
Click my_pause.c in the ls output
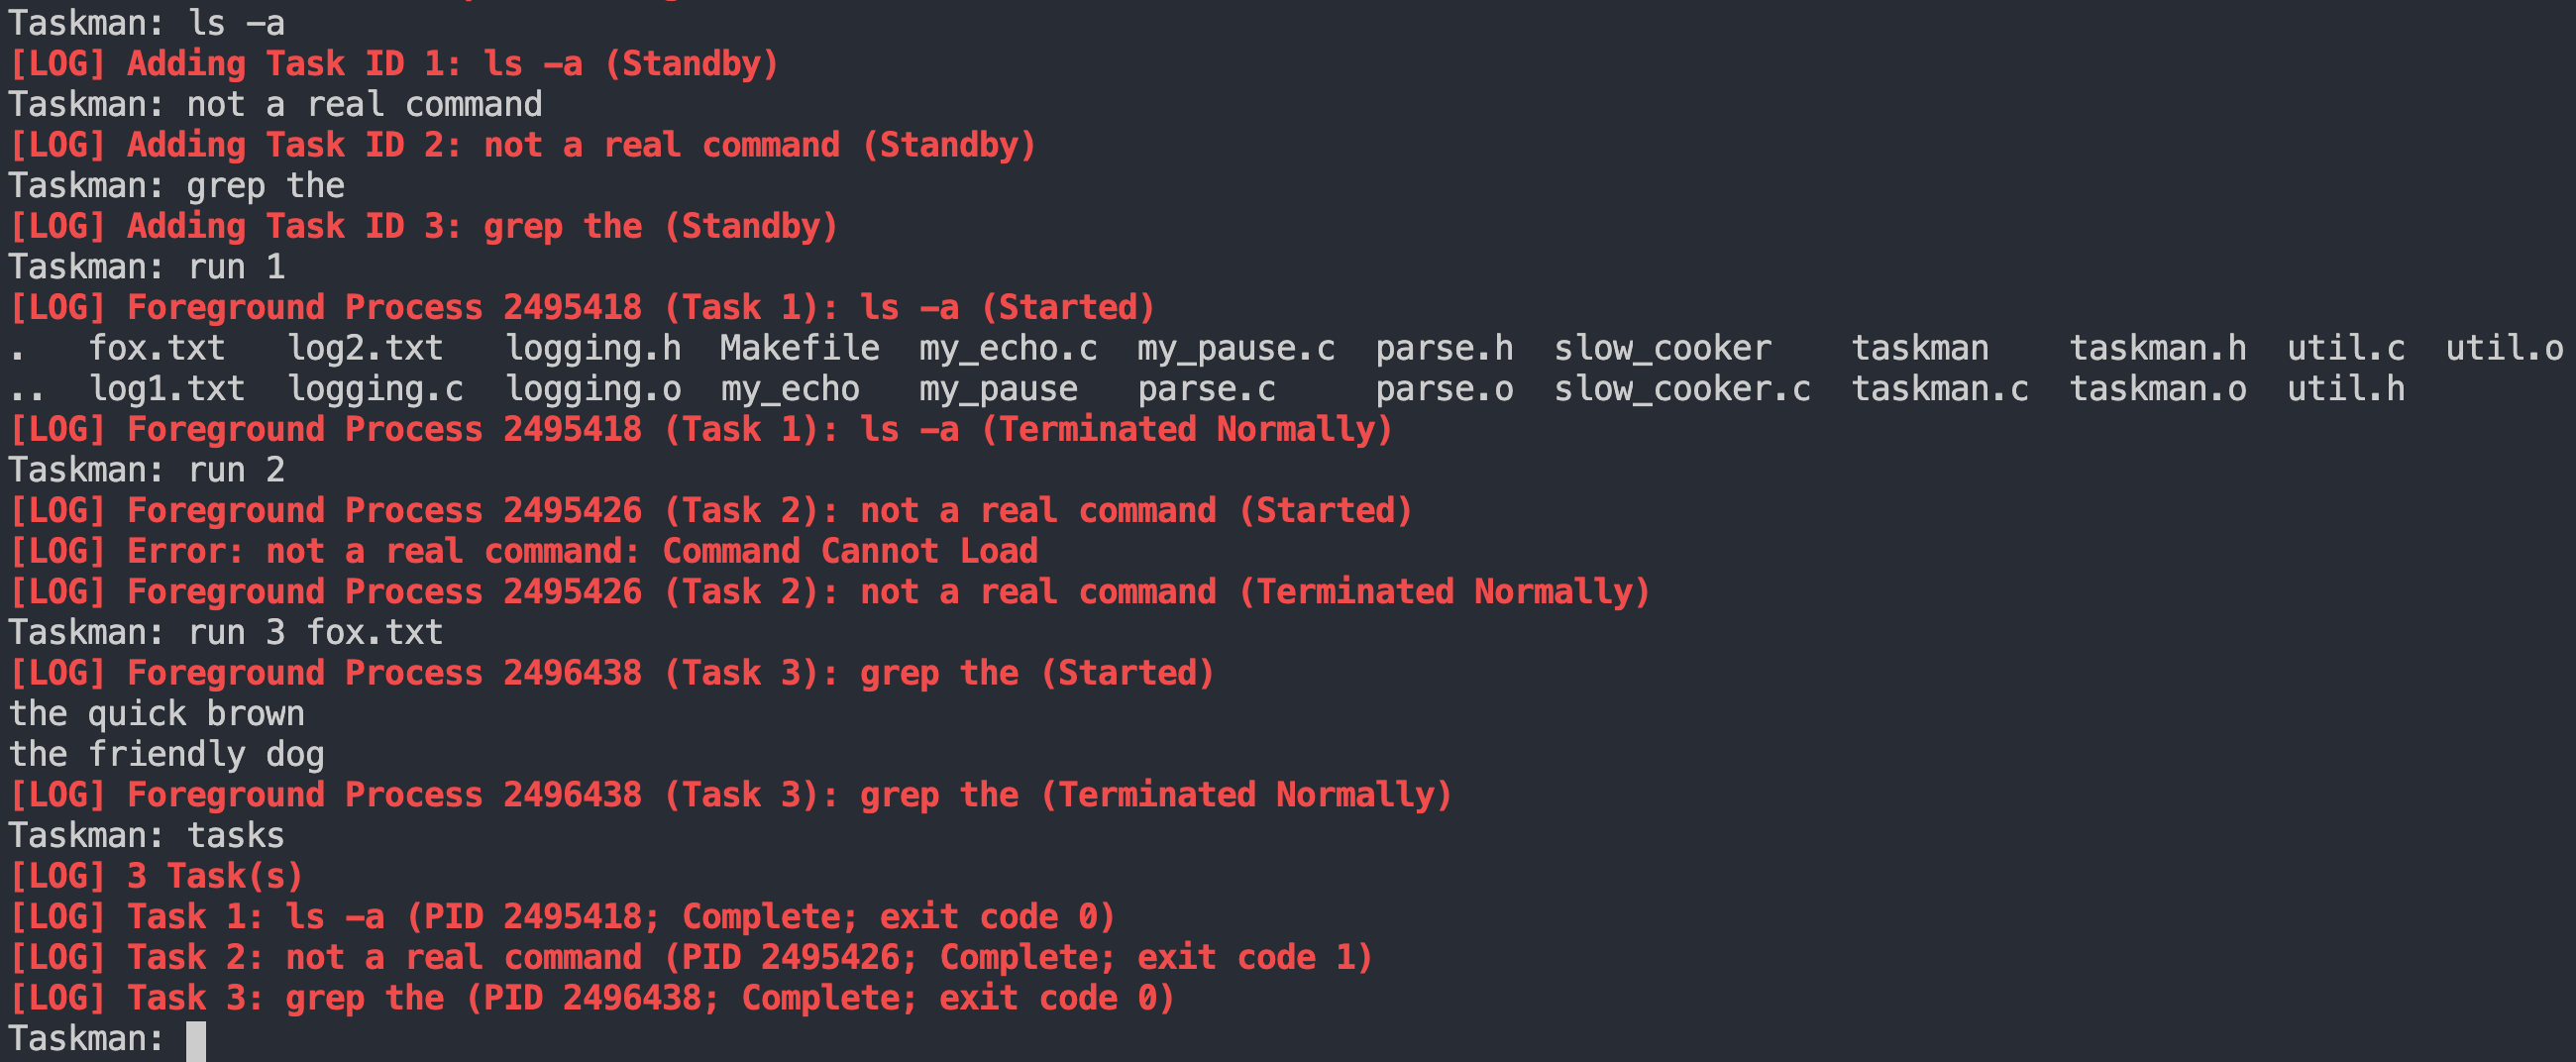tap(1236, 348)
